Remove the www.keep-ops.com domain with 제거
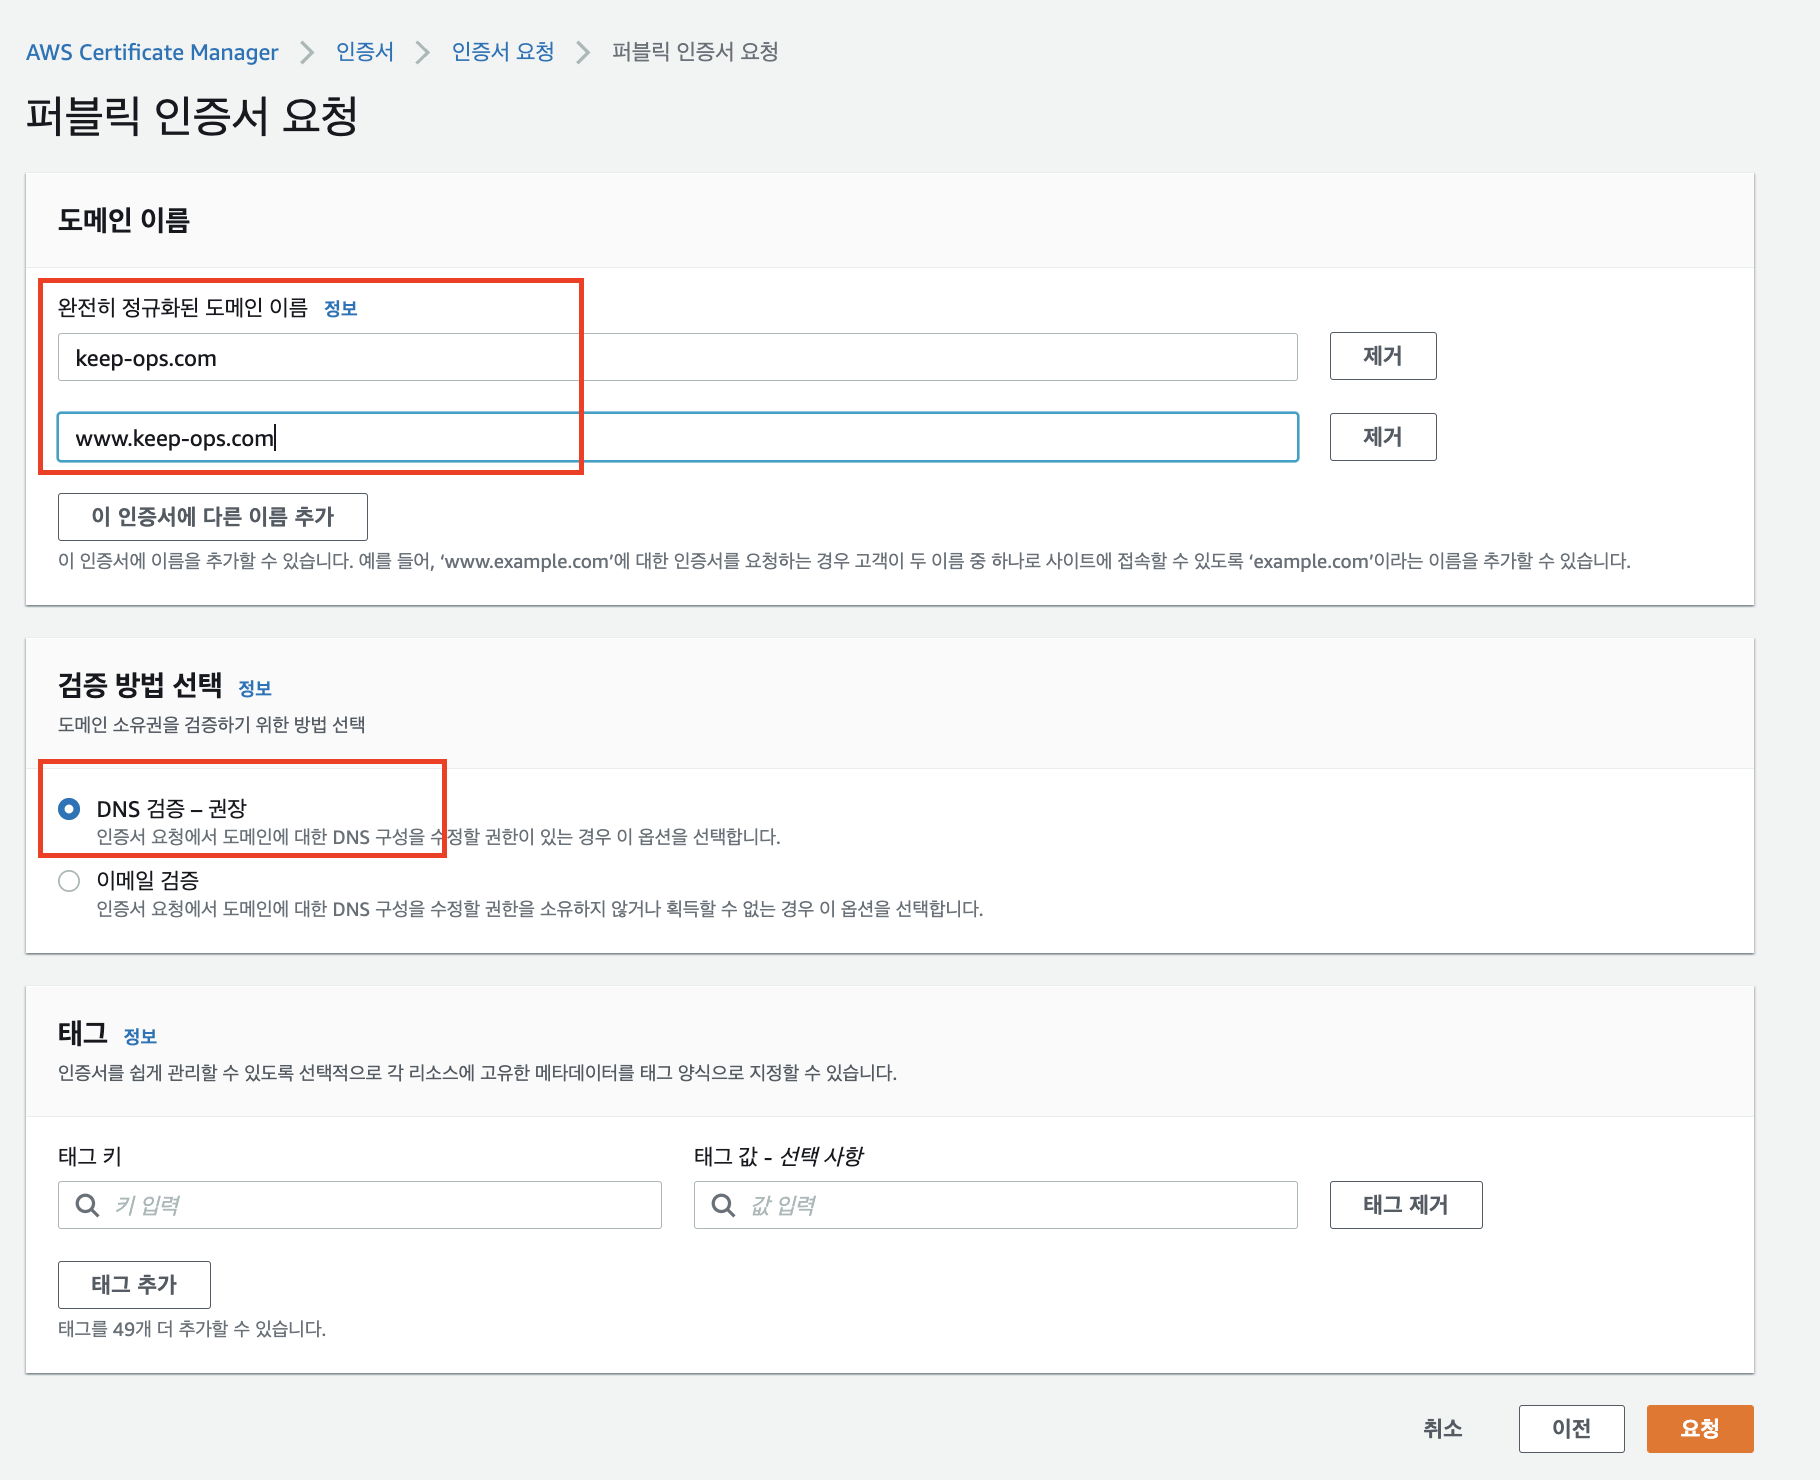 point(1383,437)
